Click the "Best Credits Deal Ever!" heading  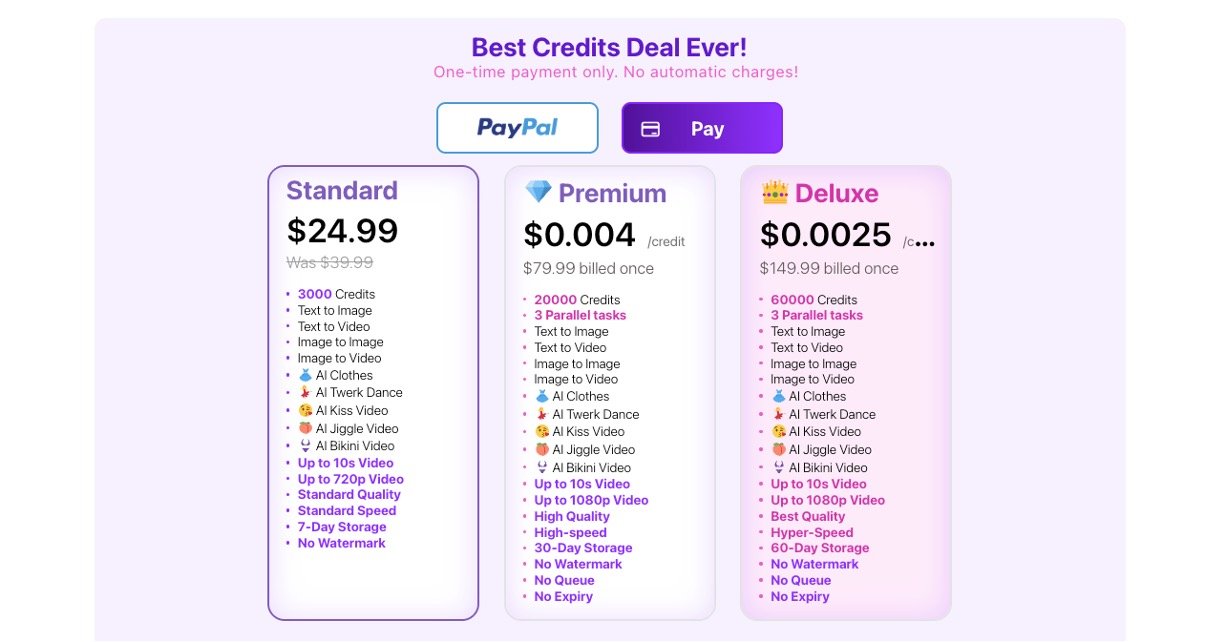tap(609, 47)
